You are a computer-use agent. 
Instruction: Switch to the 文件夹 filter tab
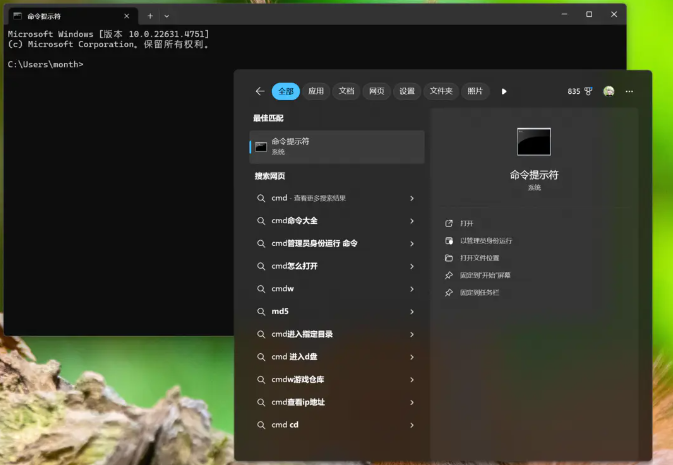pos(441,91)
